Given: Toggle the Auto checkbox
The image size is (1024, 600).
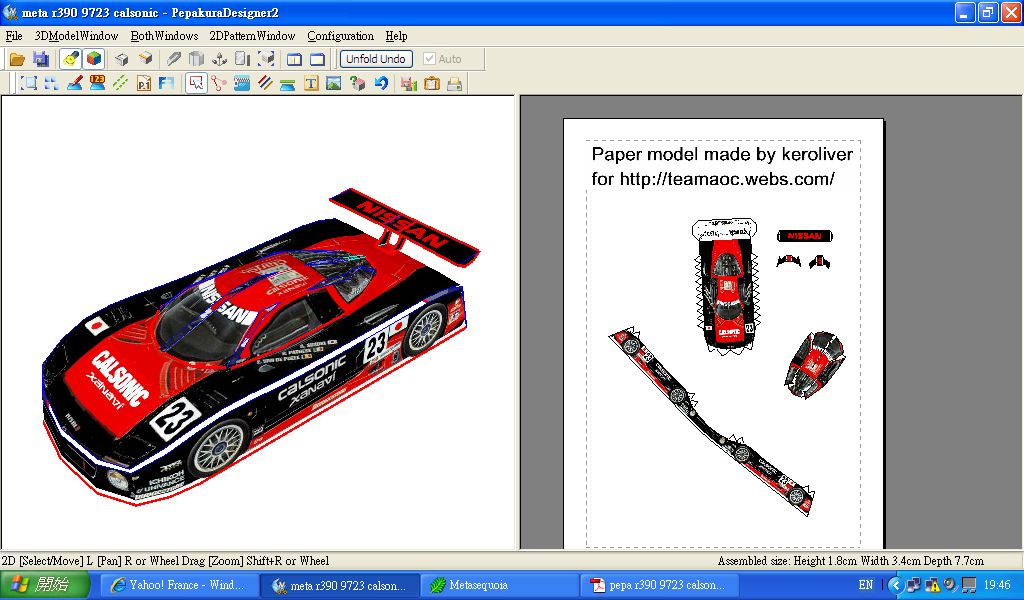Looking at the screenshot, I should click(430, 59).
